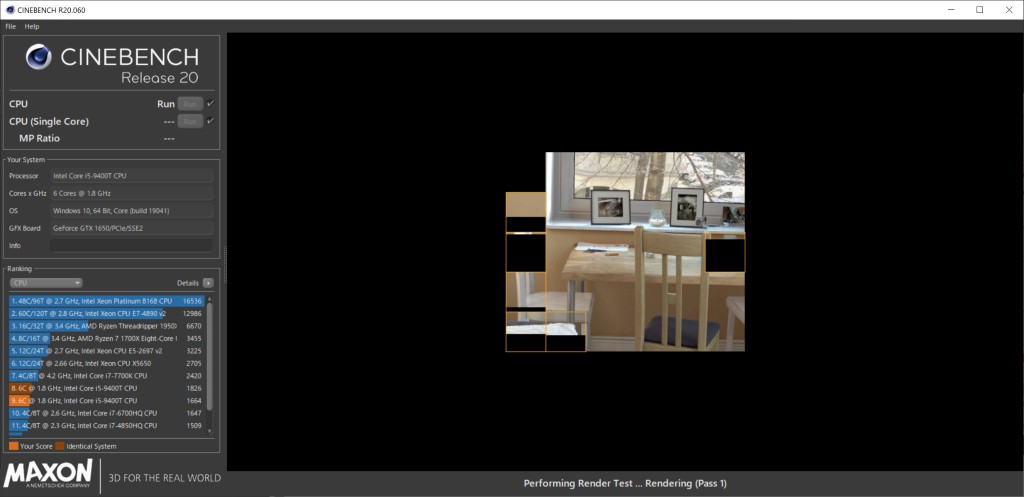Select ranking entry Intel Core i7-7700K
Viewport: 1024px width, 497px height.
(106, 376)
